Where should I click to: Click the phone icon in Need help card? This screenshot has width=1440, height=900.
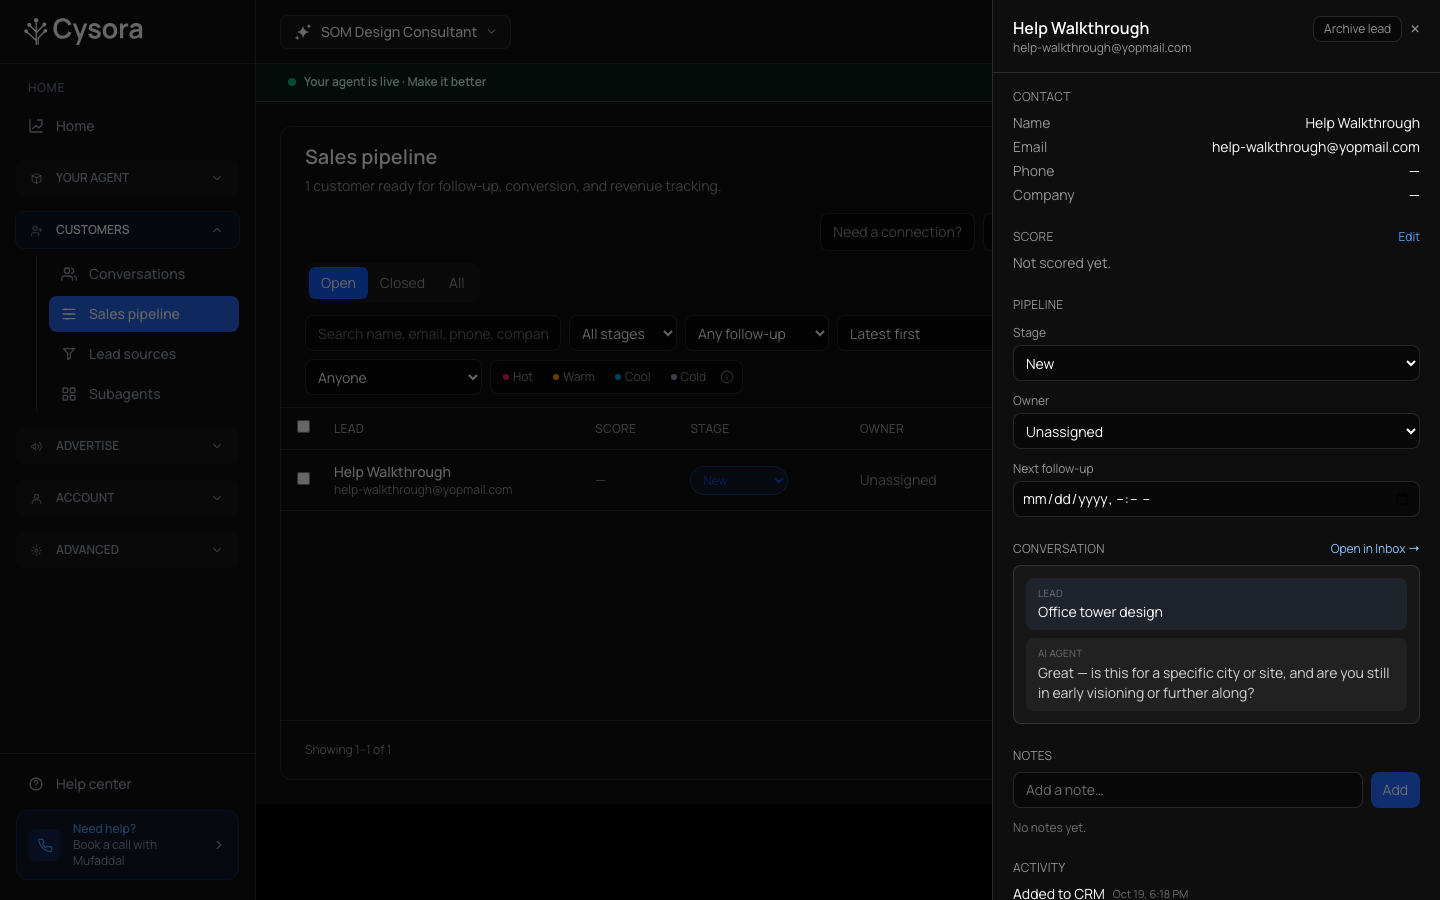pos(45,845)
